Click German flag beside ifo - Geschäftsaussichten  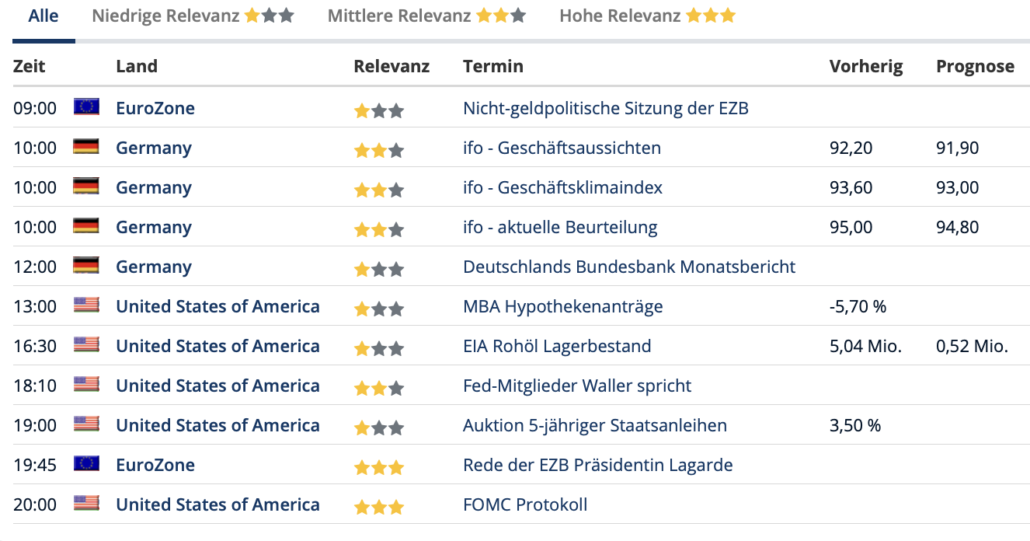pyautogui.click(x=86, y=146)
